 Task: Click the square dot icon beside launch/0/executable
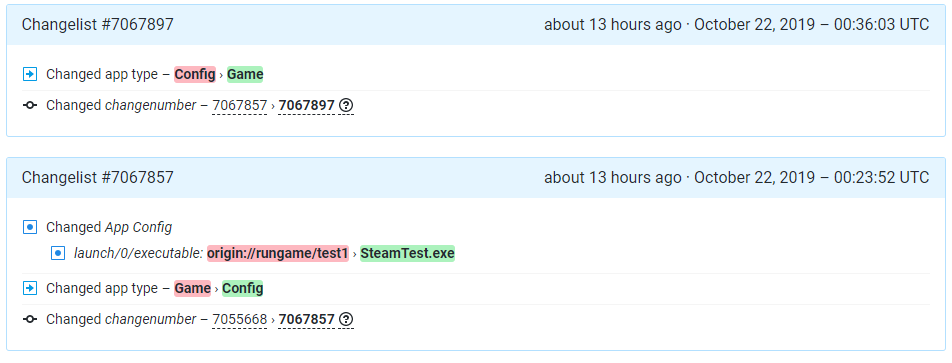(58, 253)
